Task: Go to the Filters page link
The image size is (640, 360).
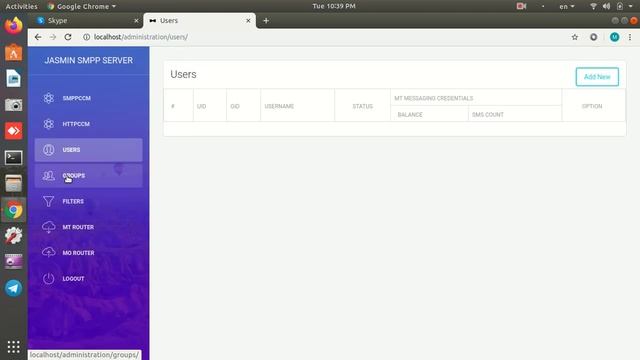Action: click(73, 201)
